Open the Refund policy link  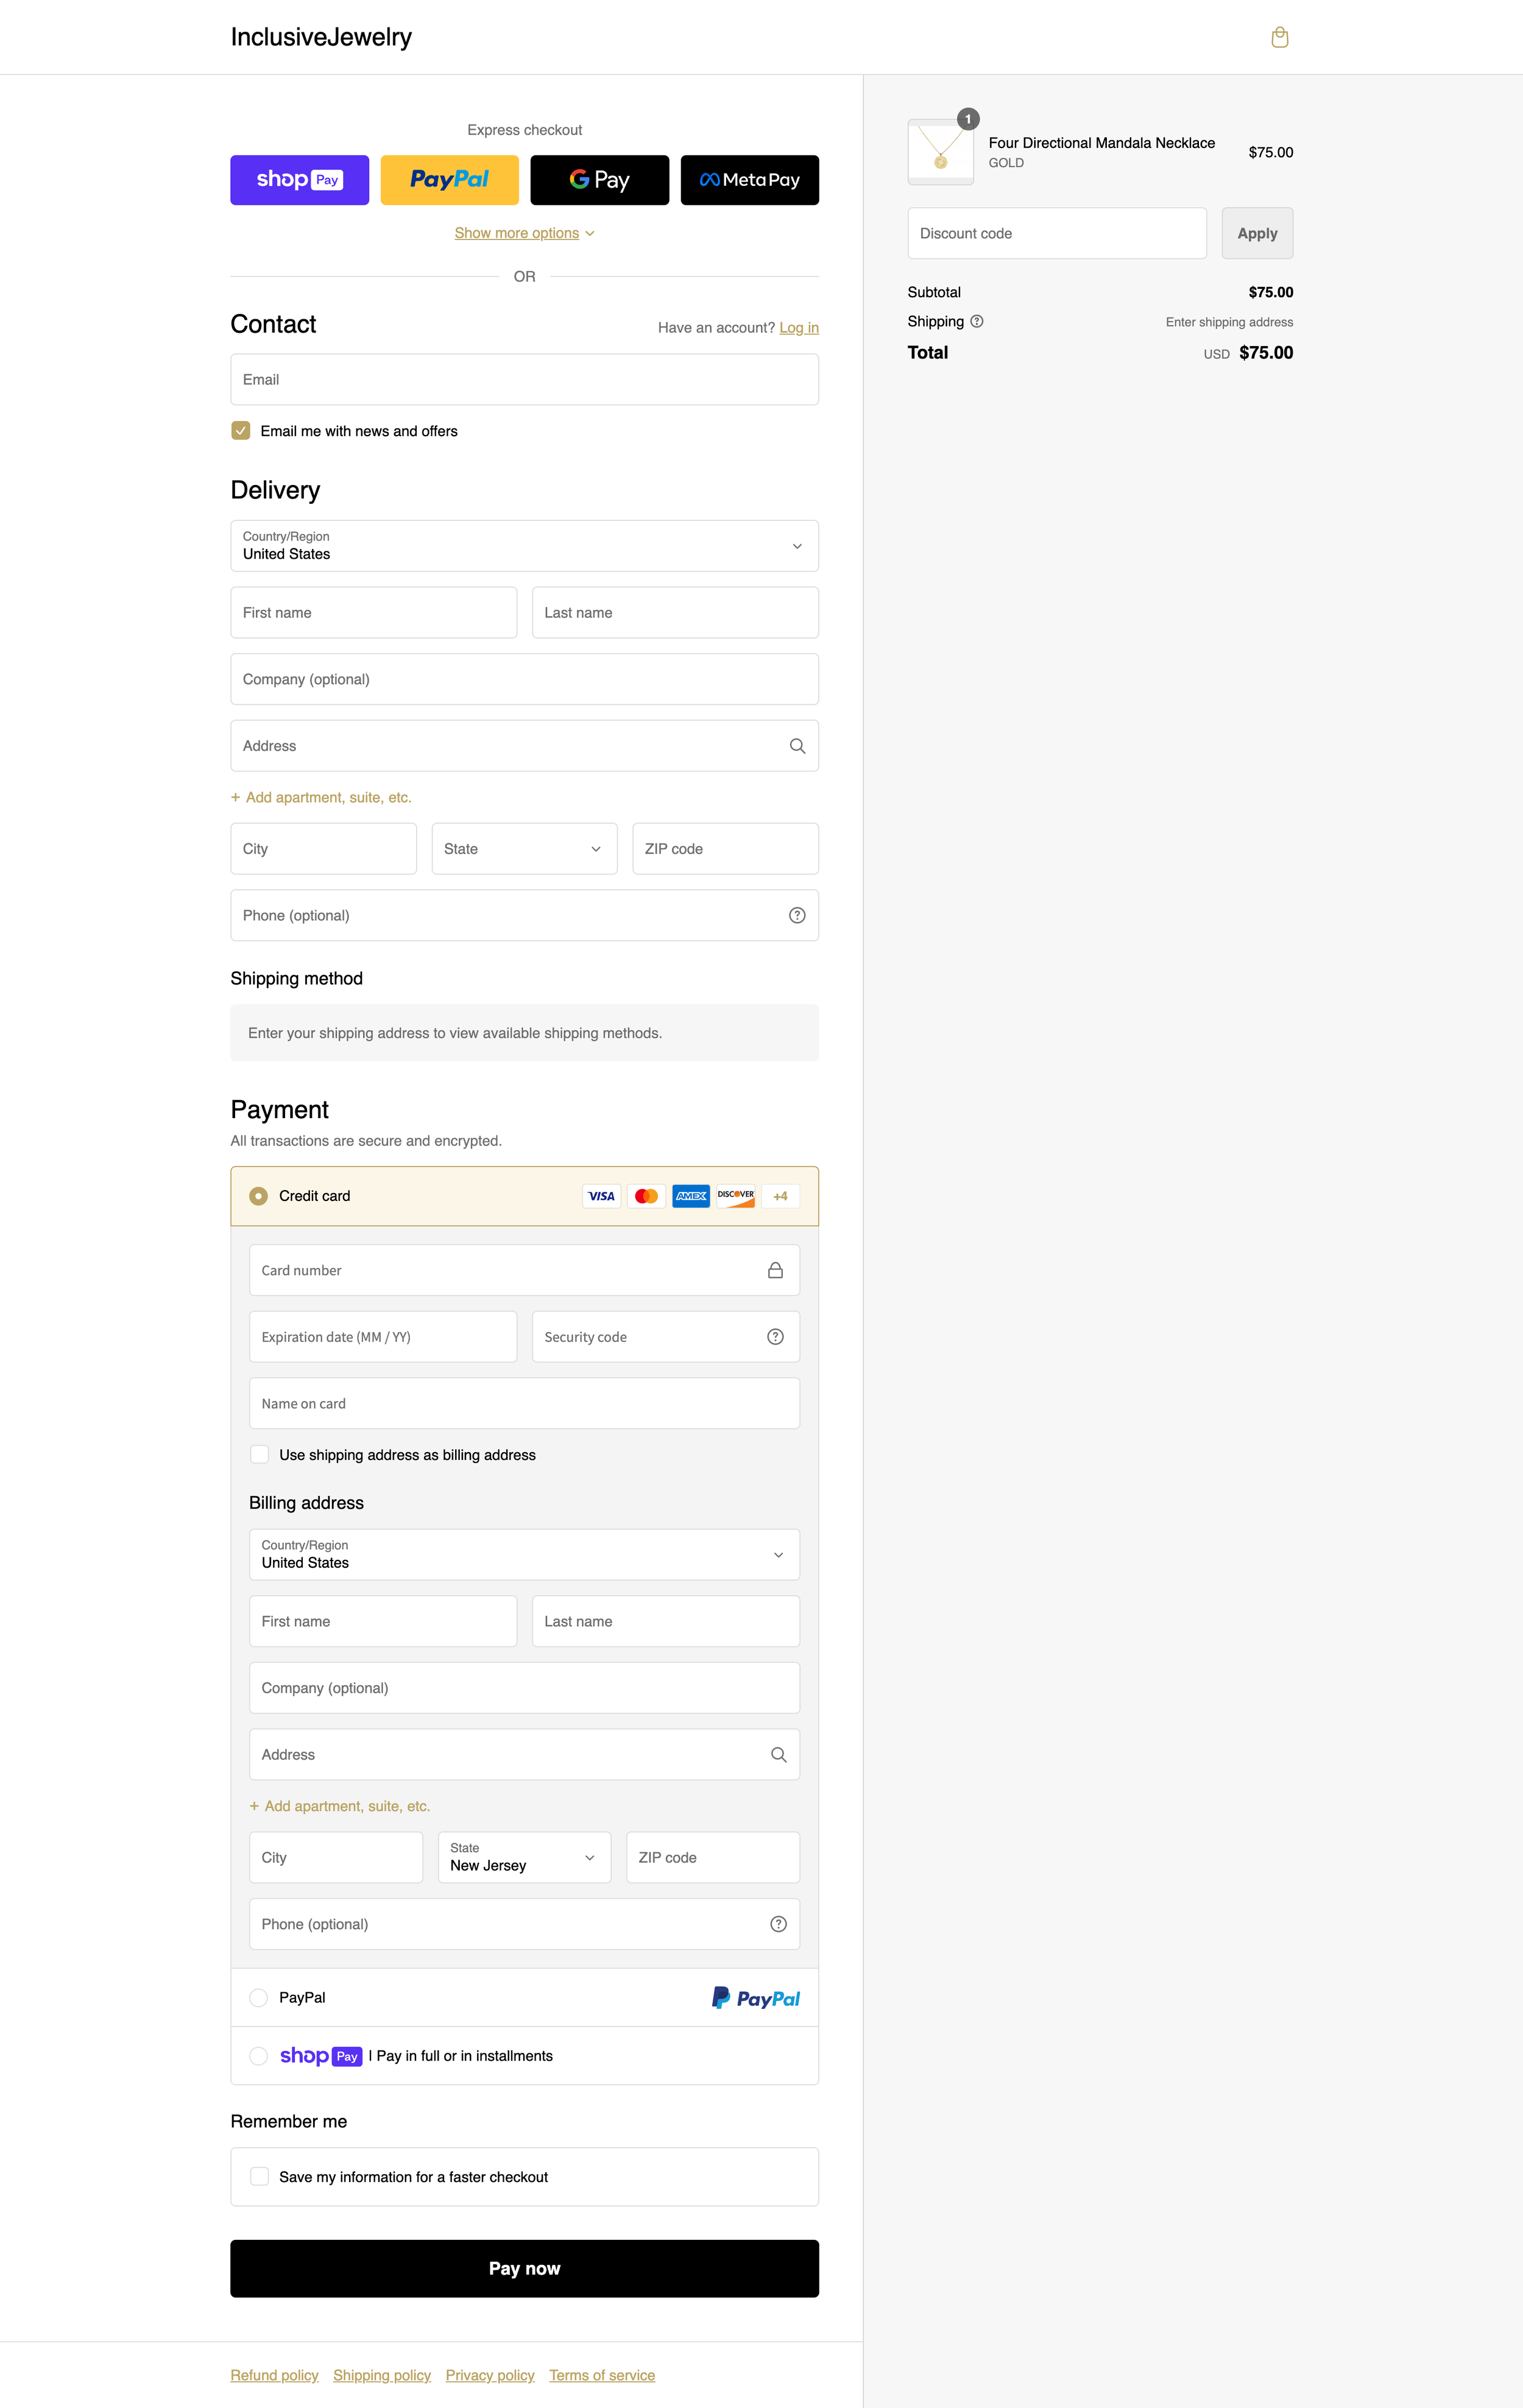click(274, 2375)
